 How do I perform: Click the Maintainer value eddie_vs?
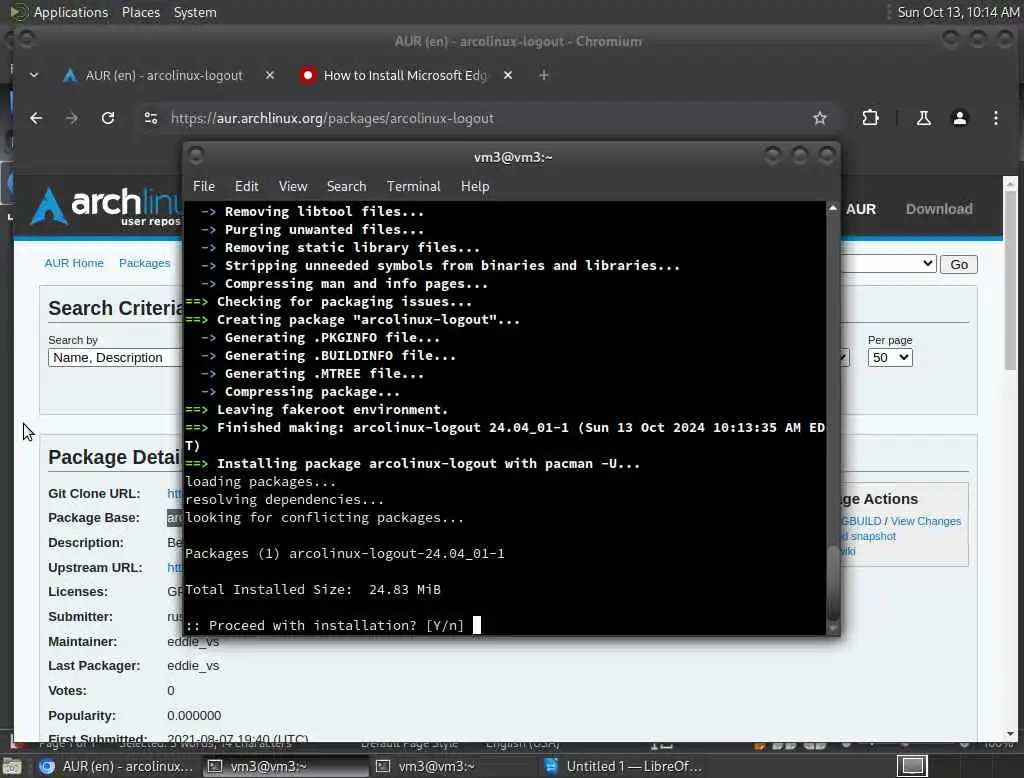click(193, 641)
